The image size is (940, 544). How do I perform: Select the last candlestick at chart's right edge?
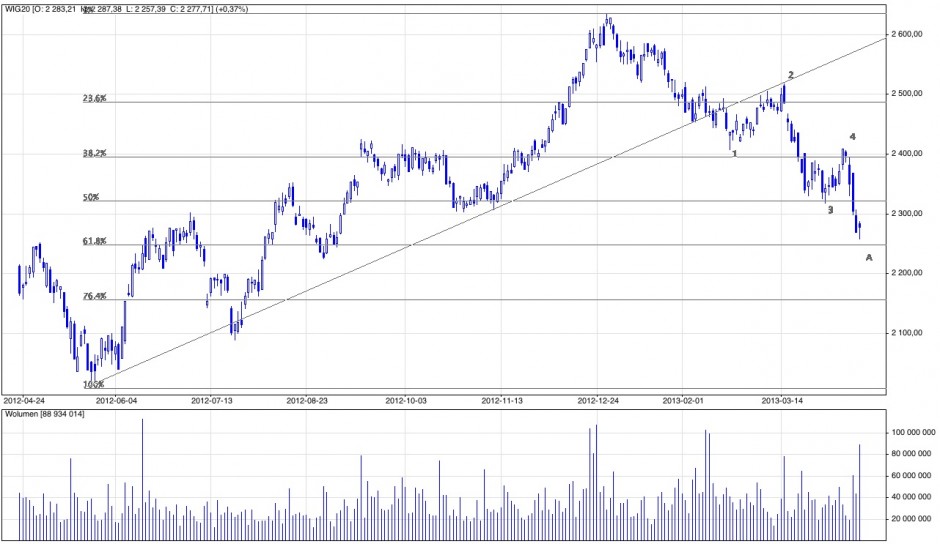click(860, 230)
